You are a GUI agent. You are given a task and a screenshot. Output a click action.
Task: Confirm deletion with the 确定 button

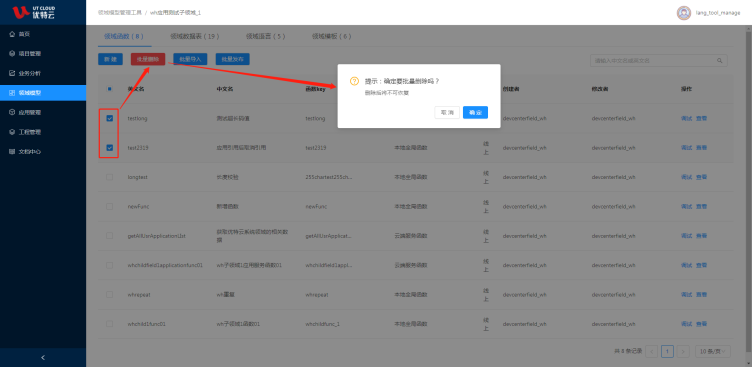[475, 112]
